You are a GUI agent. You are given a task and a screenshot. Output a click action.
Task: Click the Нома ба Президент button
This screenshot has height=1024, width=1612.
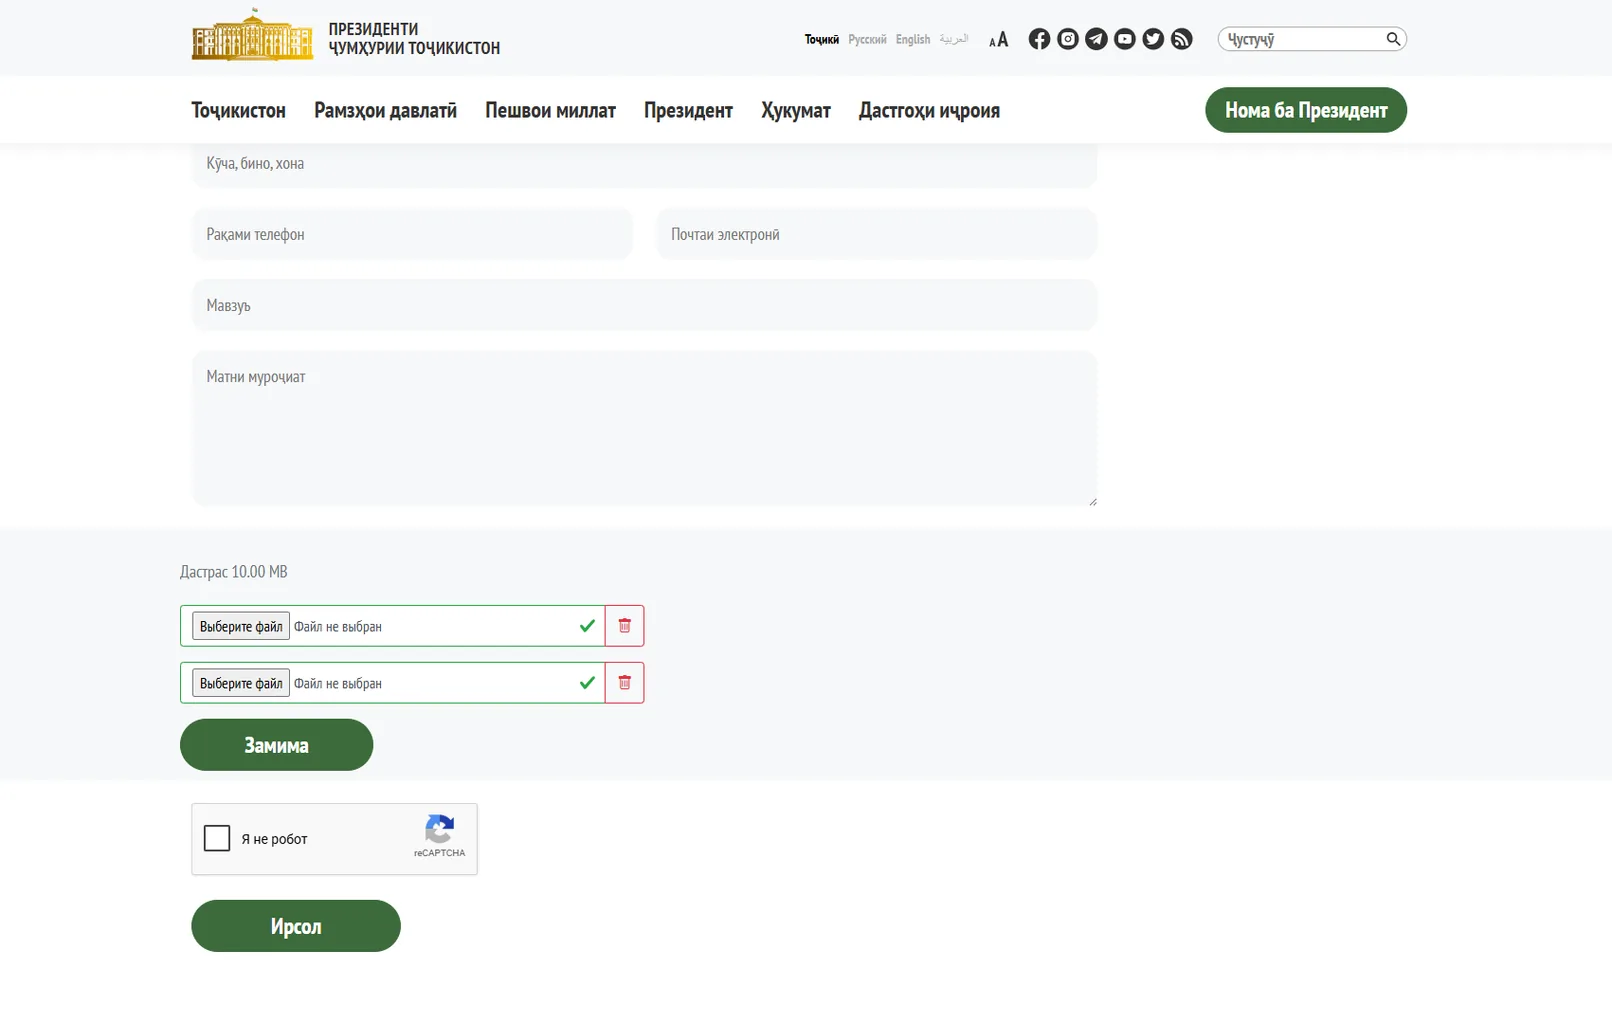pyautogui.click(x=1305, y=110)
